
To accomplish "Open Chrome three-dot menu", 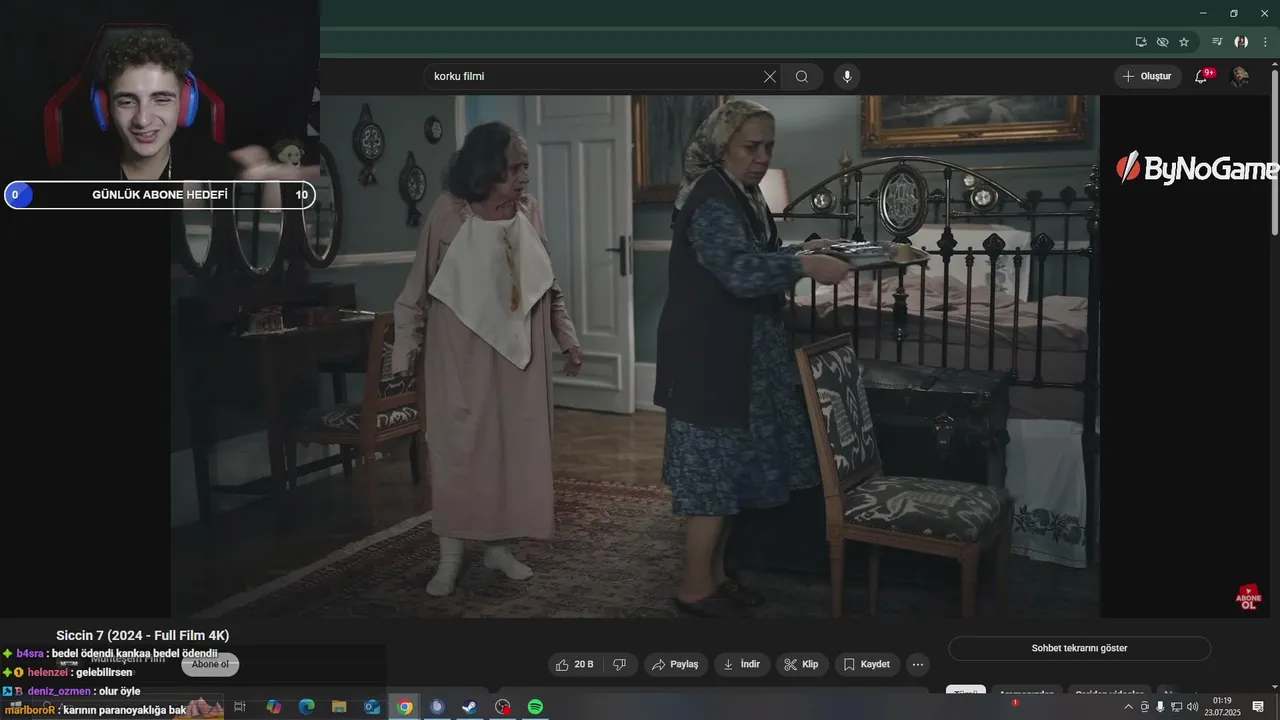I will (1265, 42).
